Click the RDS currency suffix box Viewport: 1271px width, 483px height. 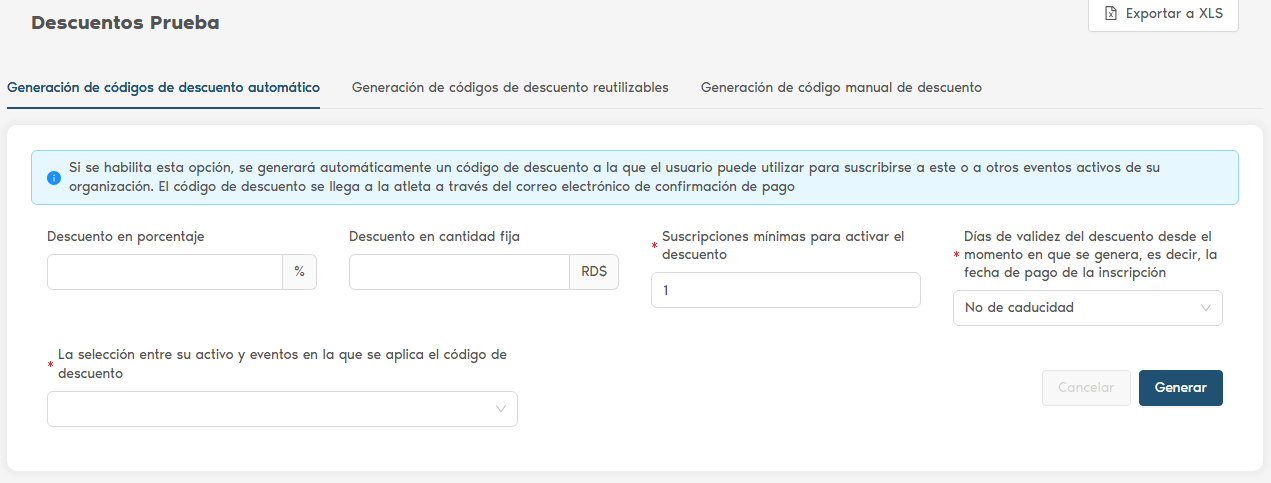(594, 272)
